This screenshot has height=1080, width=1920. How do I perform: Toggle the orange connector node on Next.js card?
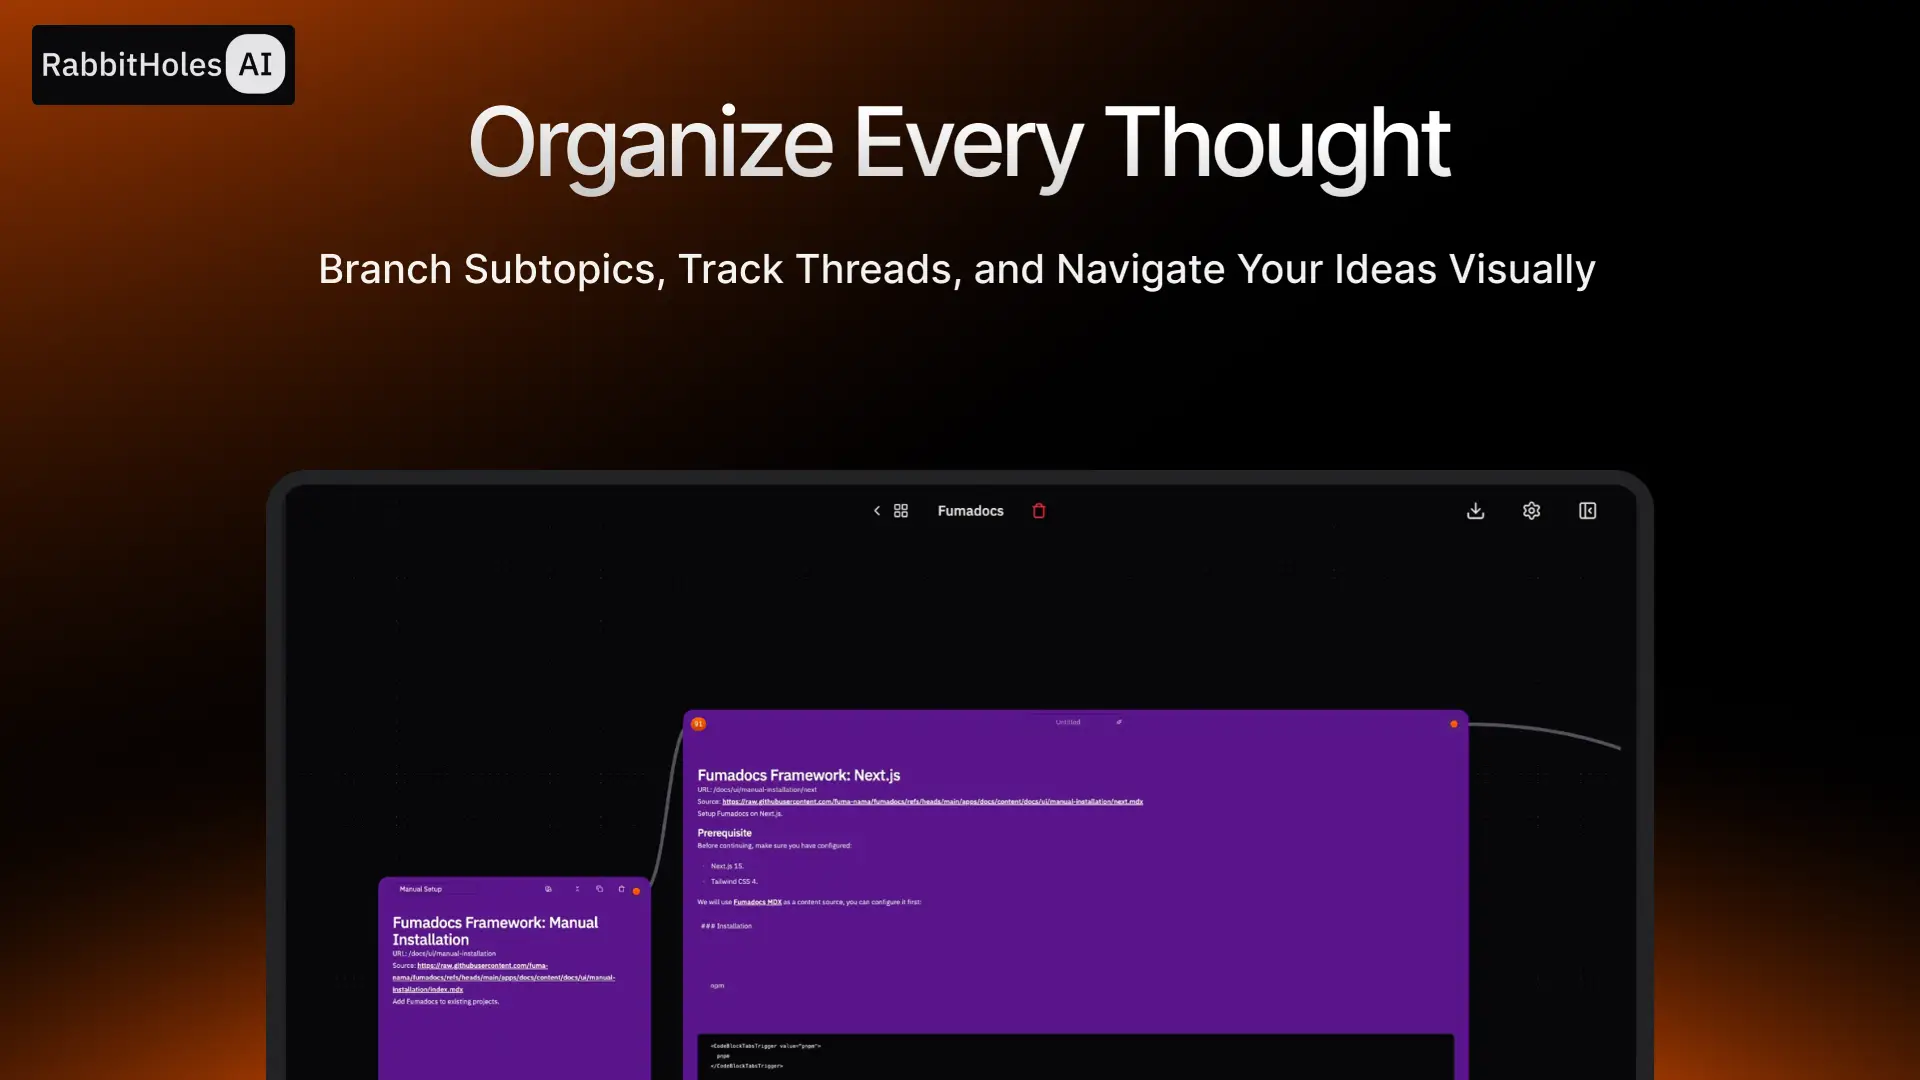[1455, 723]
